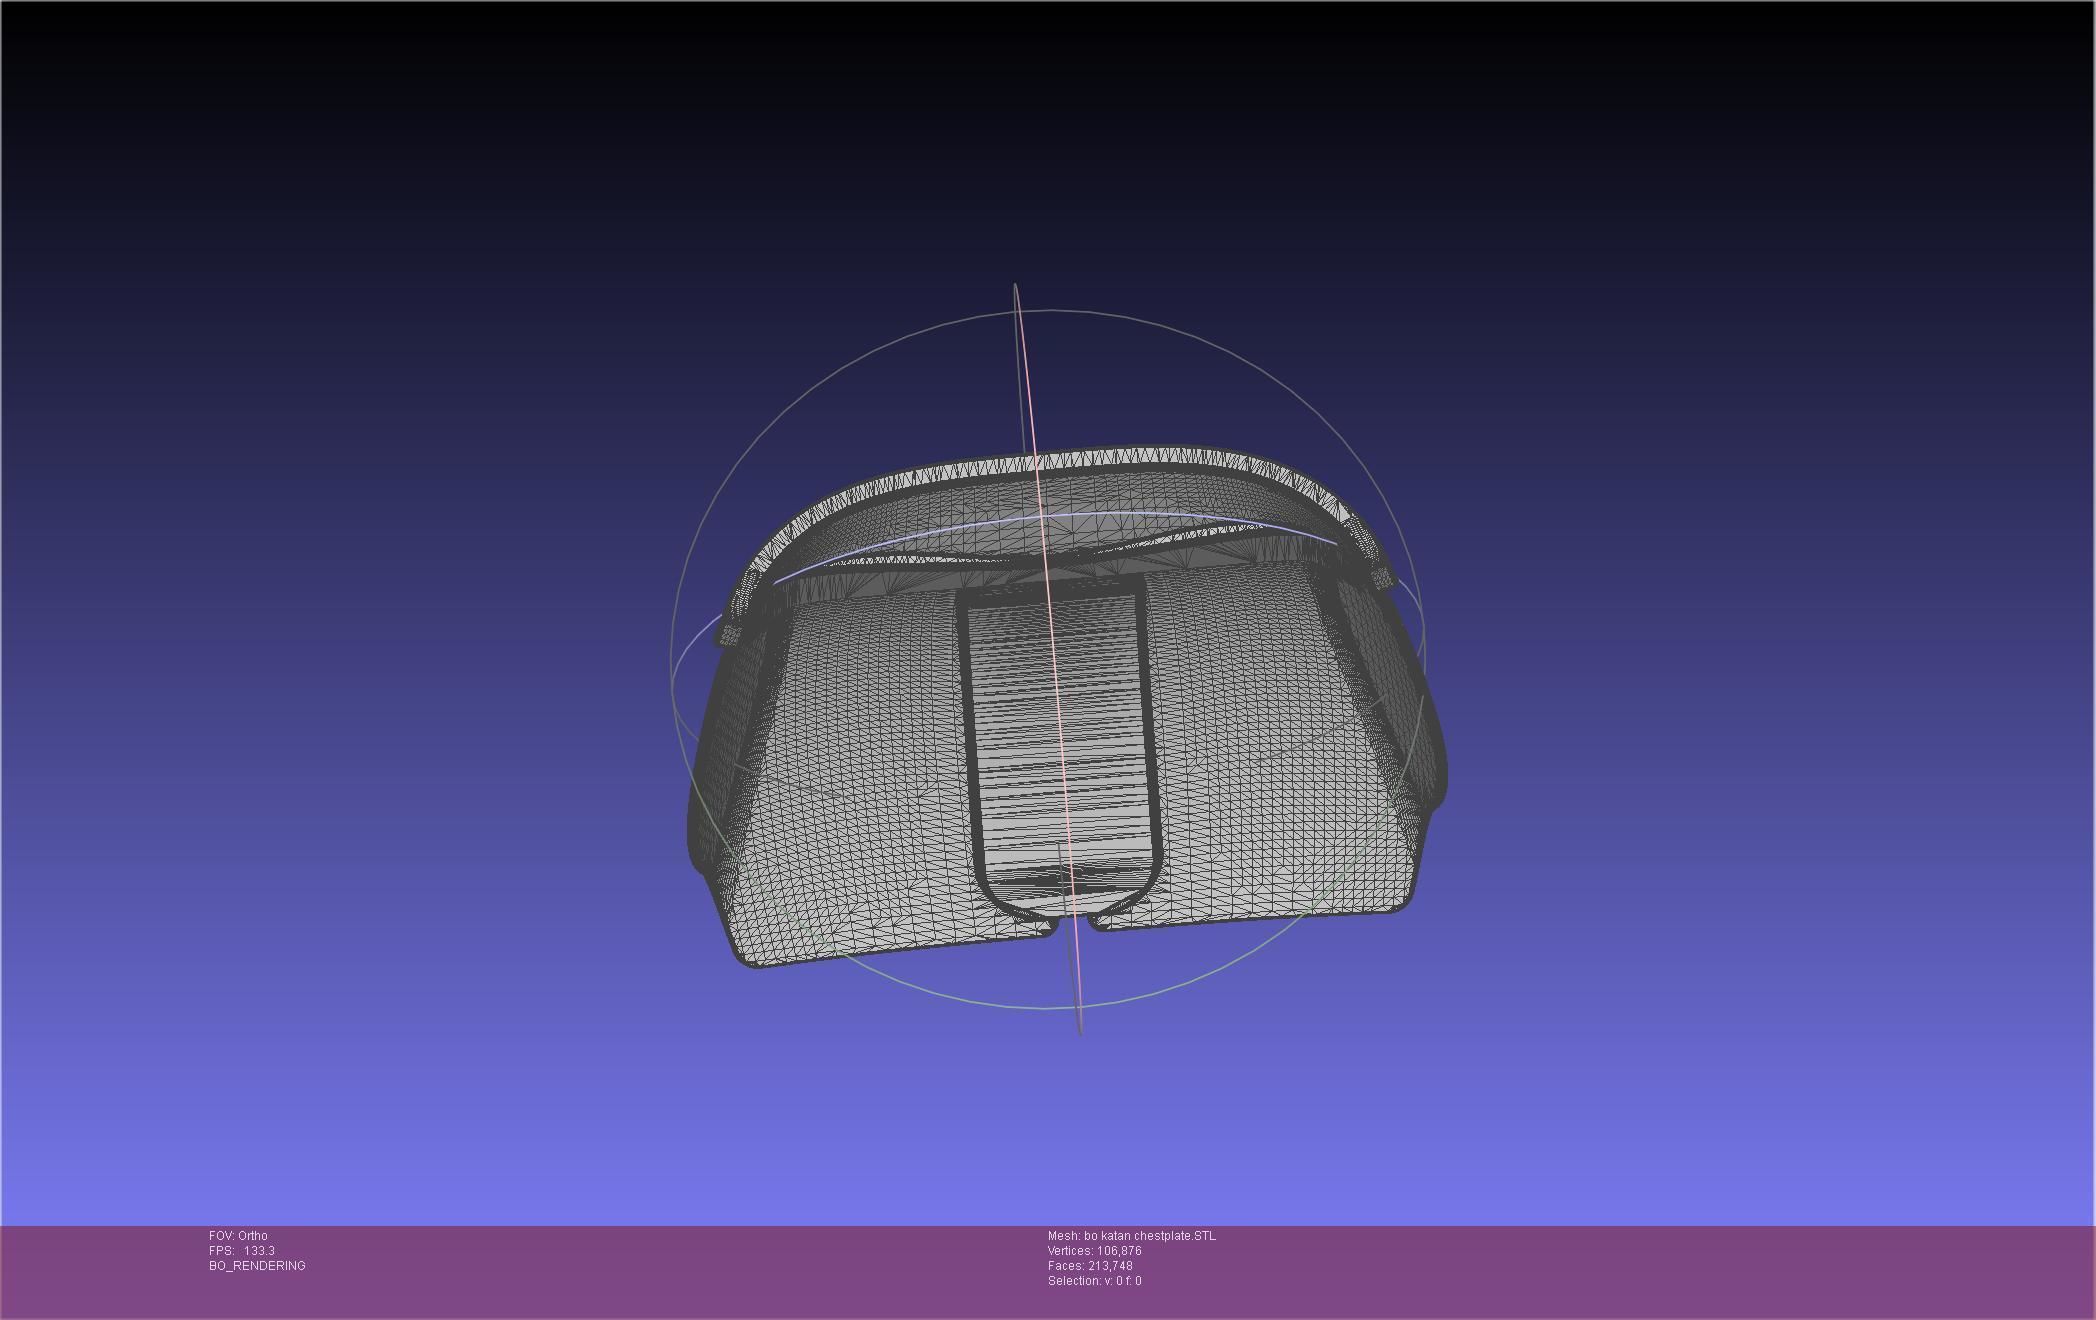Click the FOV: Ortho status text
The image size is (2096, 1320).
point(238,1236)
